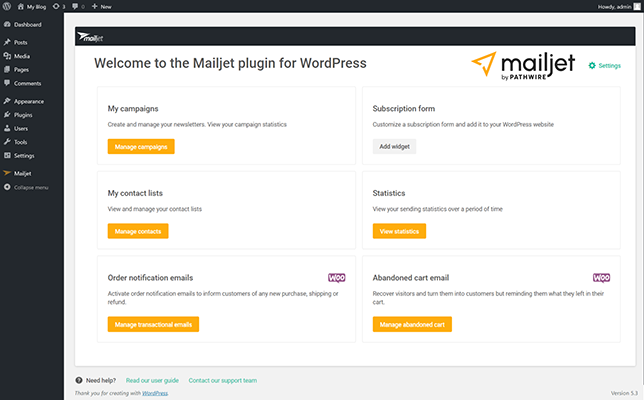Image resolution: width=644 pixels, height=400 pixels.
Task: Collapse the sidebar via Collapse menu
Action: 32,187
